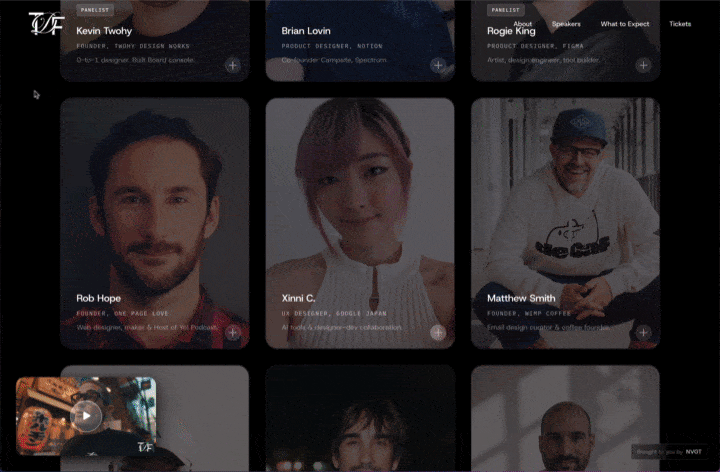Expand Rob Hope's bio with plus button
The width and height of the screenshot is (720, 472).
pyautogui.click(x=232, y=333)
